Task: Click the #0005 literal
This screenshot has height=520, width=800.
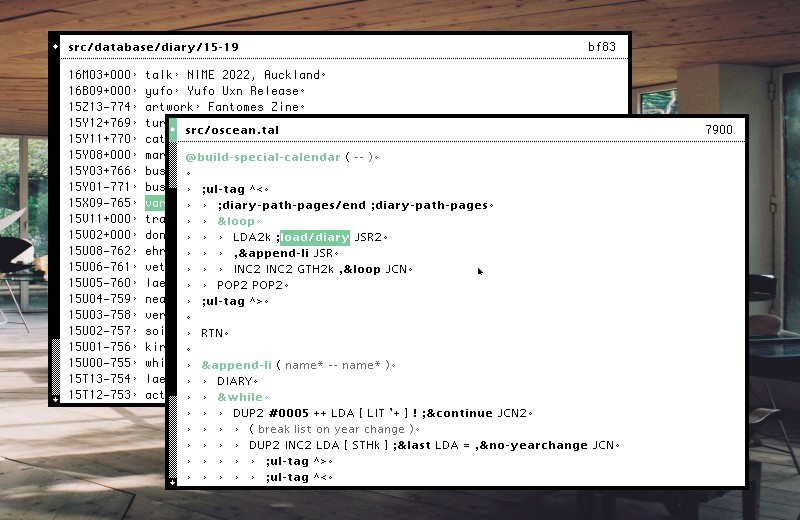Action: click(x=289, y=413)
